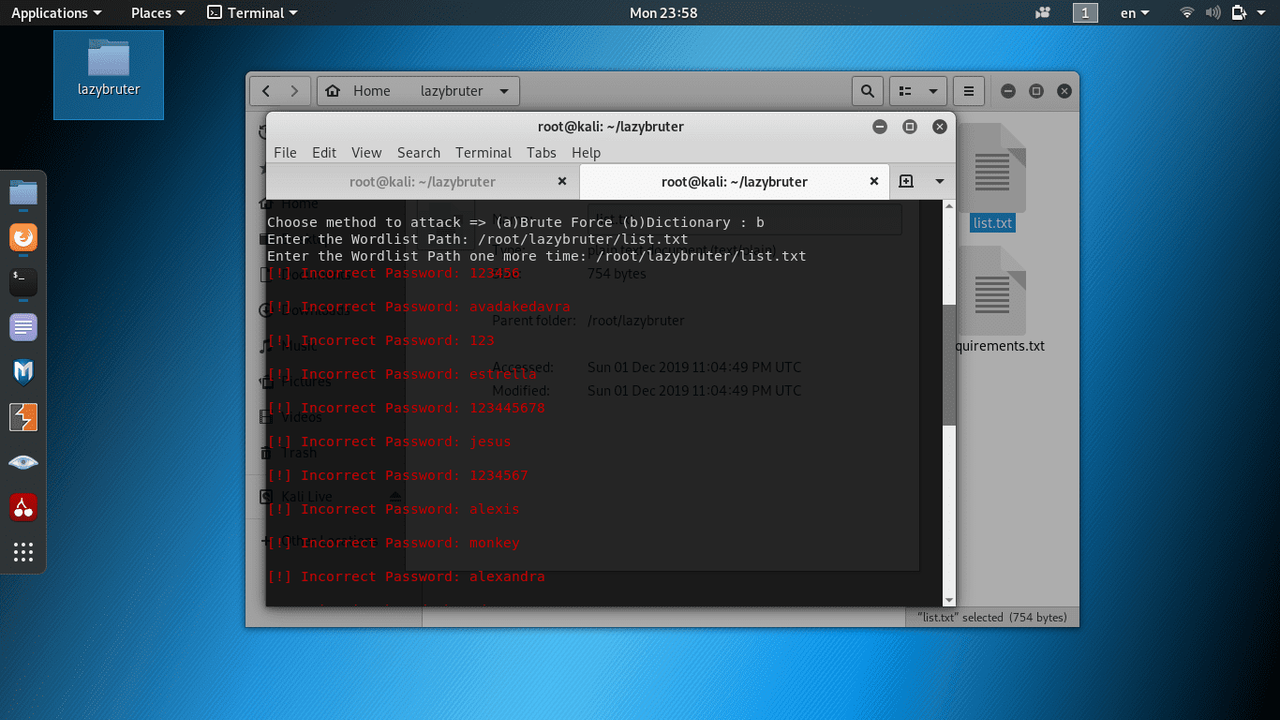The height and width of the screenshot is (720, 1280).
Task: Open the terminal File menu
Action: [x=285, y=152]
